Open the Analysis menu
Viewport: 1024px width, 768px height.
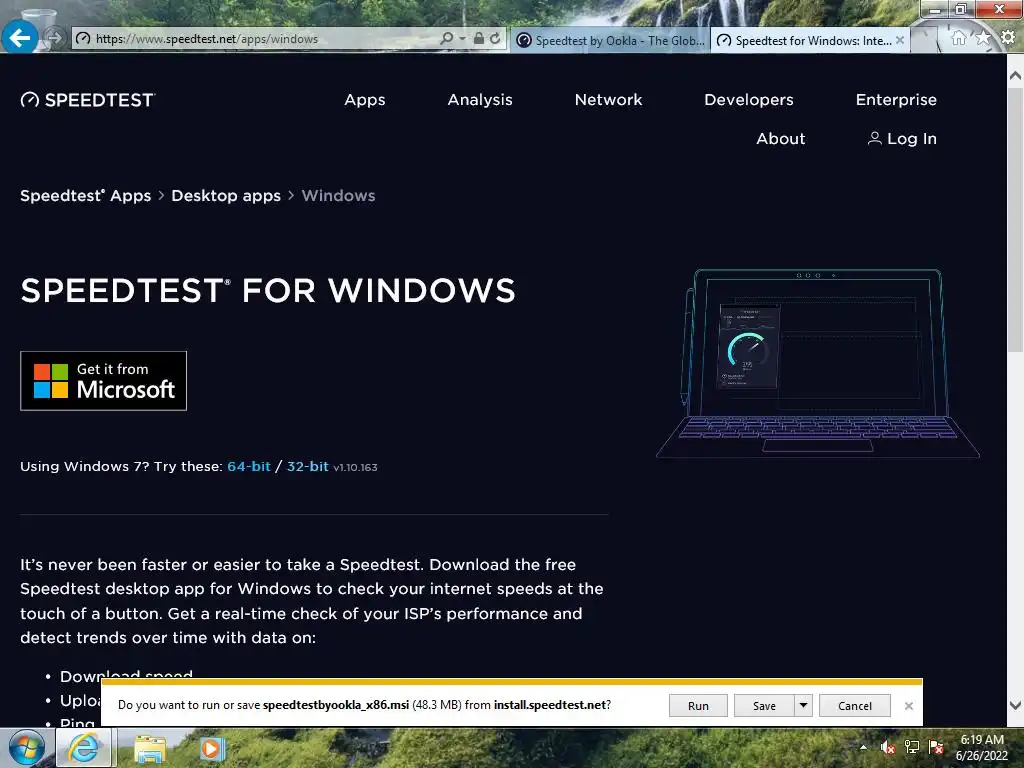tap(480, 100)
